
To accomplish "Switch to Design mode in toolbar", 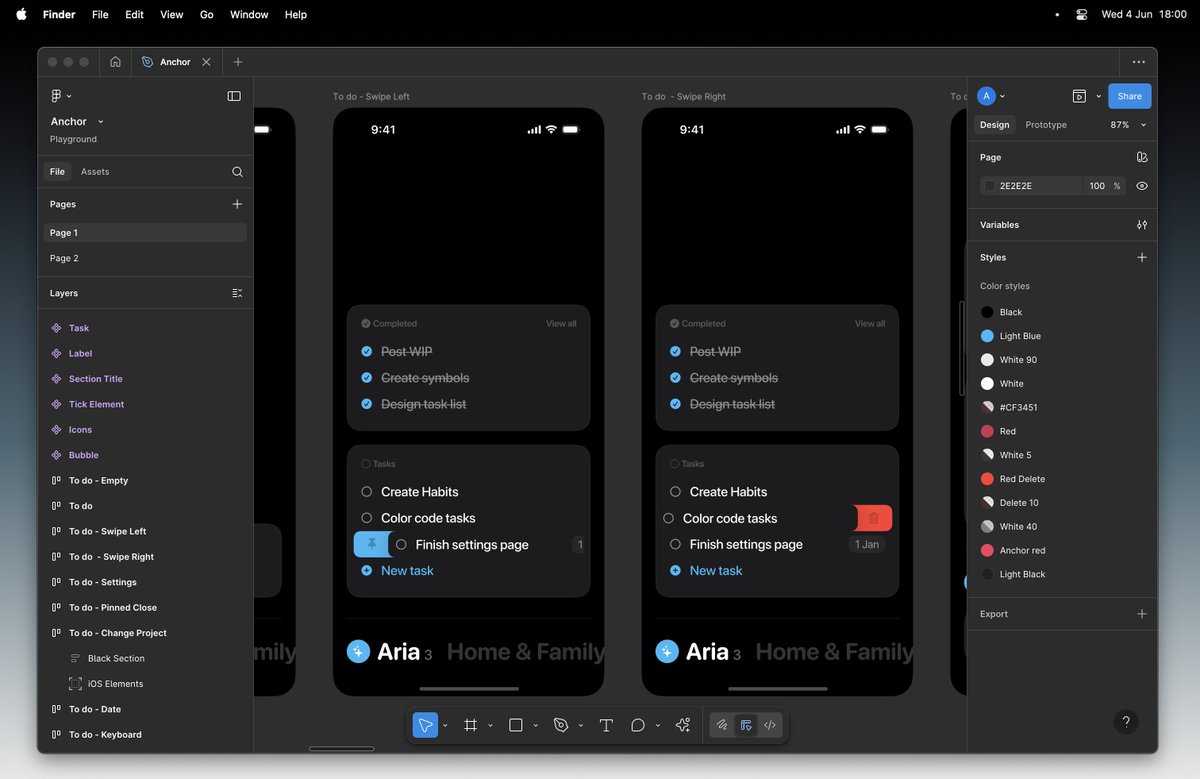I will 746,725.
